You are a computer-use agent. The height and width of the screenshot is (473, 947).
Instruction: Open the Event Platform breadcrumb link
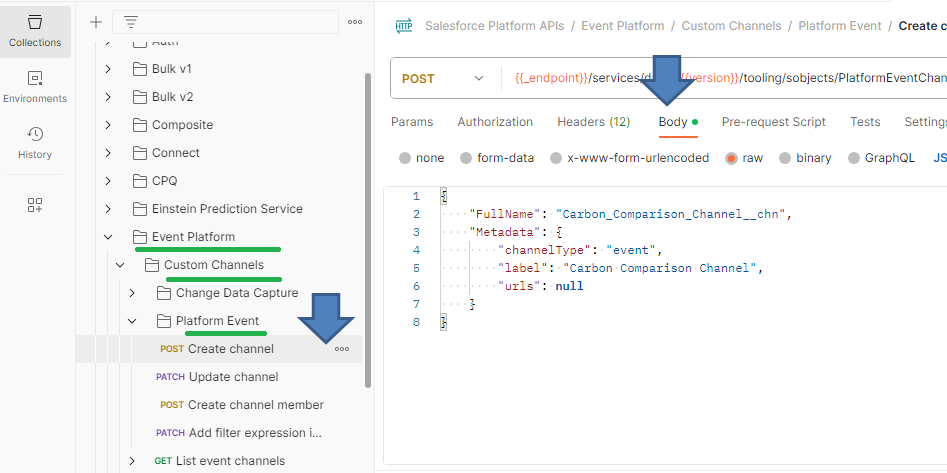pyautogui.click(x=623, y=26)
